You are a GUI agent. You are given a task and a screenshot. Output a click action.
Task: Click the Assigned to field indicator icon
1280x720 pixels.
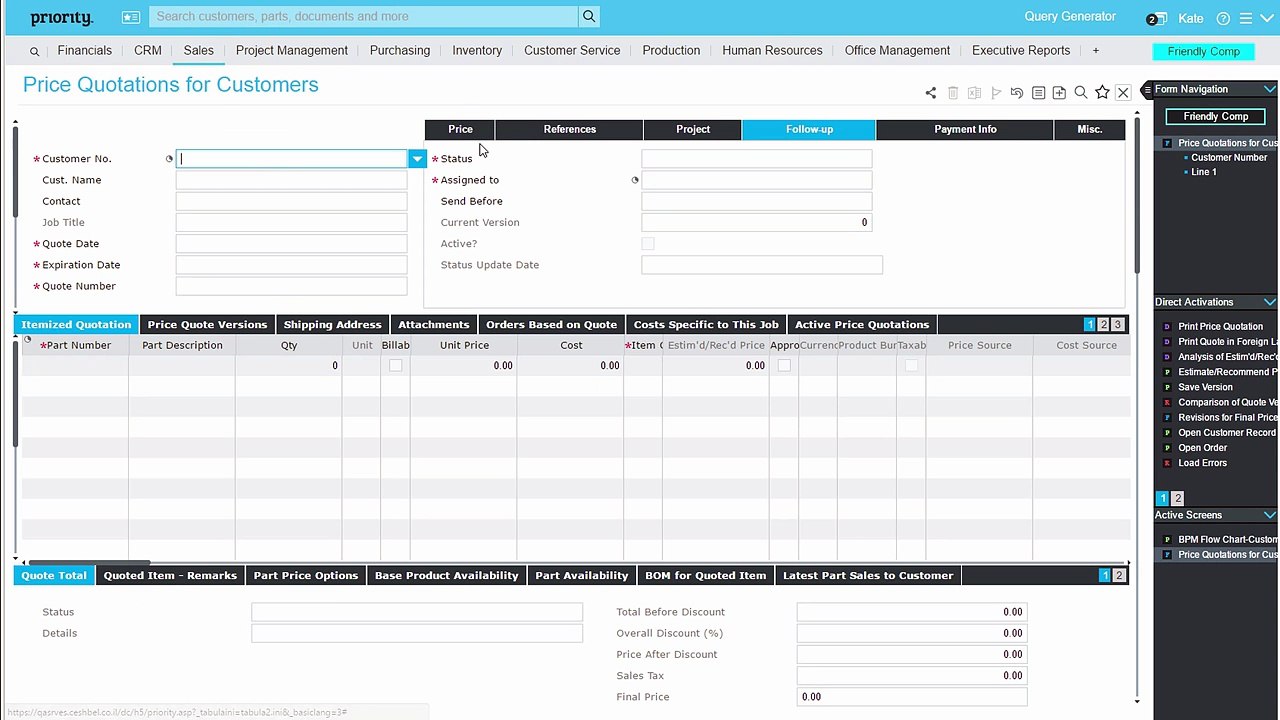(x=635, y=180)
